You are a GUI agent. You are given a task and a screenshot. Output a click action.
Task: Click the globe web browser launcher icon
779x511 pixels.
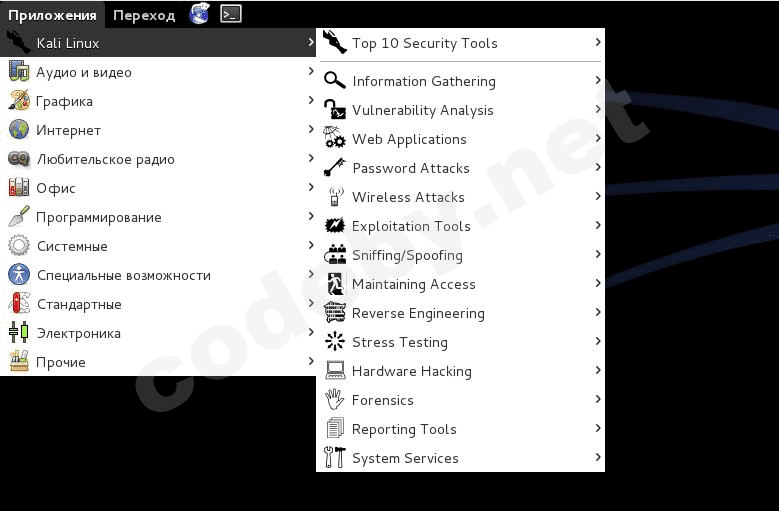[x=200, y=14]
